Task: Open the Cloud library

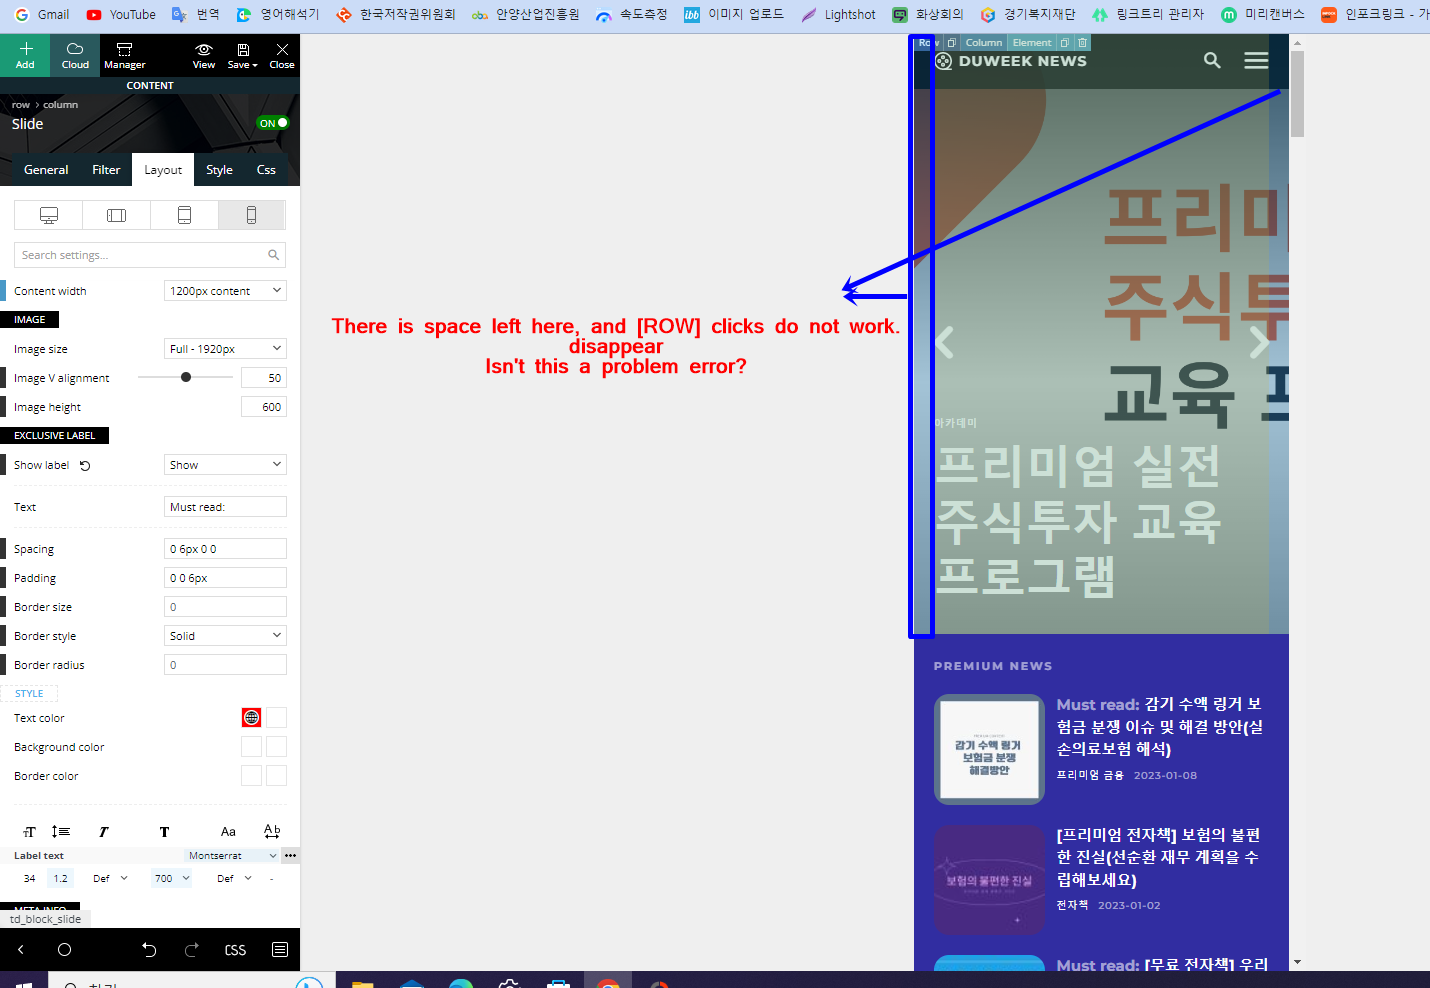Action: 75,55
